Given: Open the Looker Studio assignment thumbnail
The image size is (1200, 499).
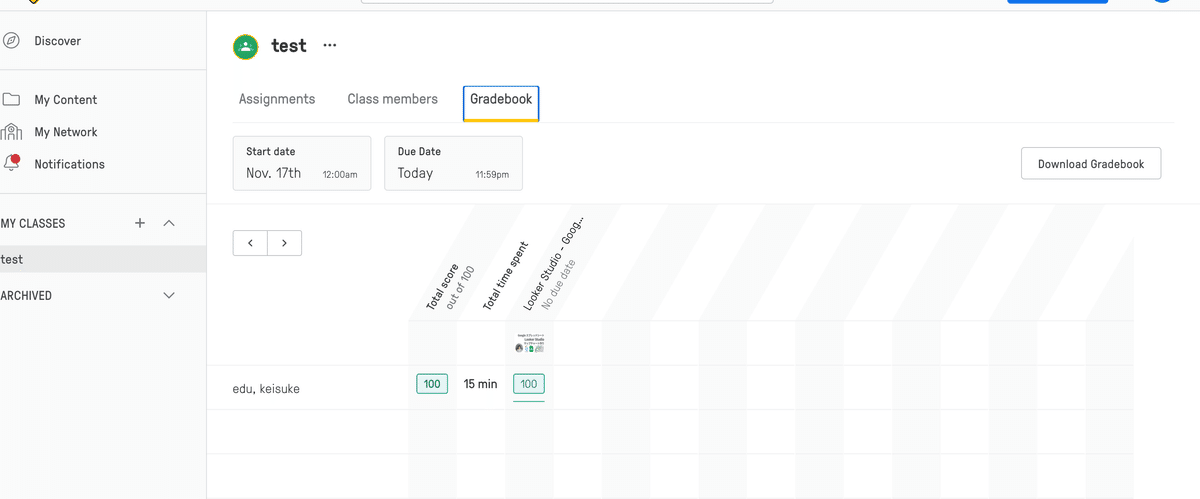Looking at the screenshot, I should (x=529, y=342).
